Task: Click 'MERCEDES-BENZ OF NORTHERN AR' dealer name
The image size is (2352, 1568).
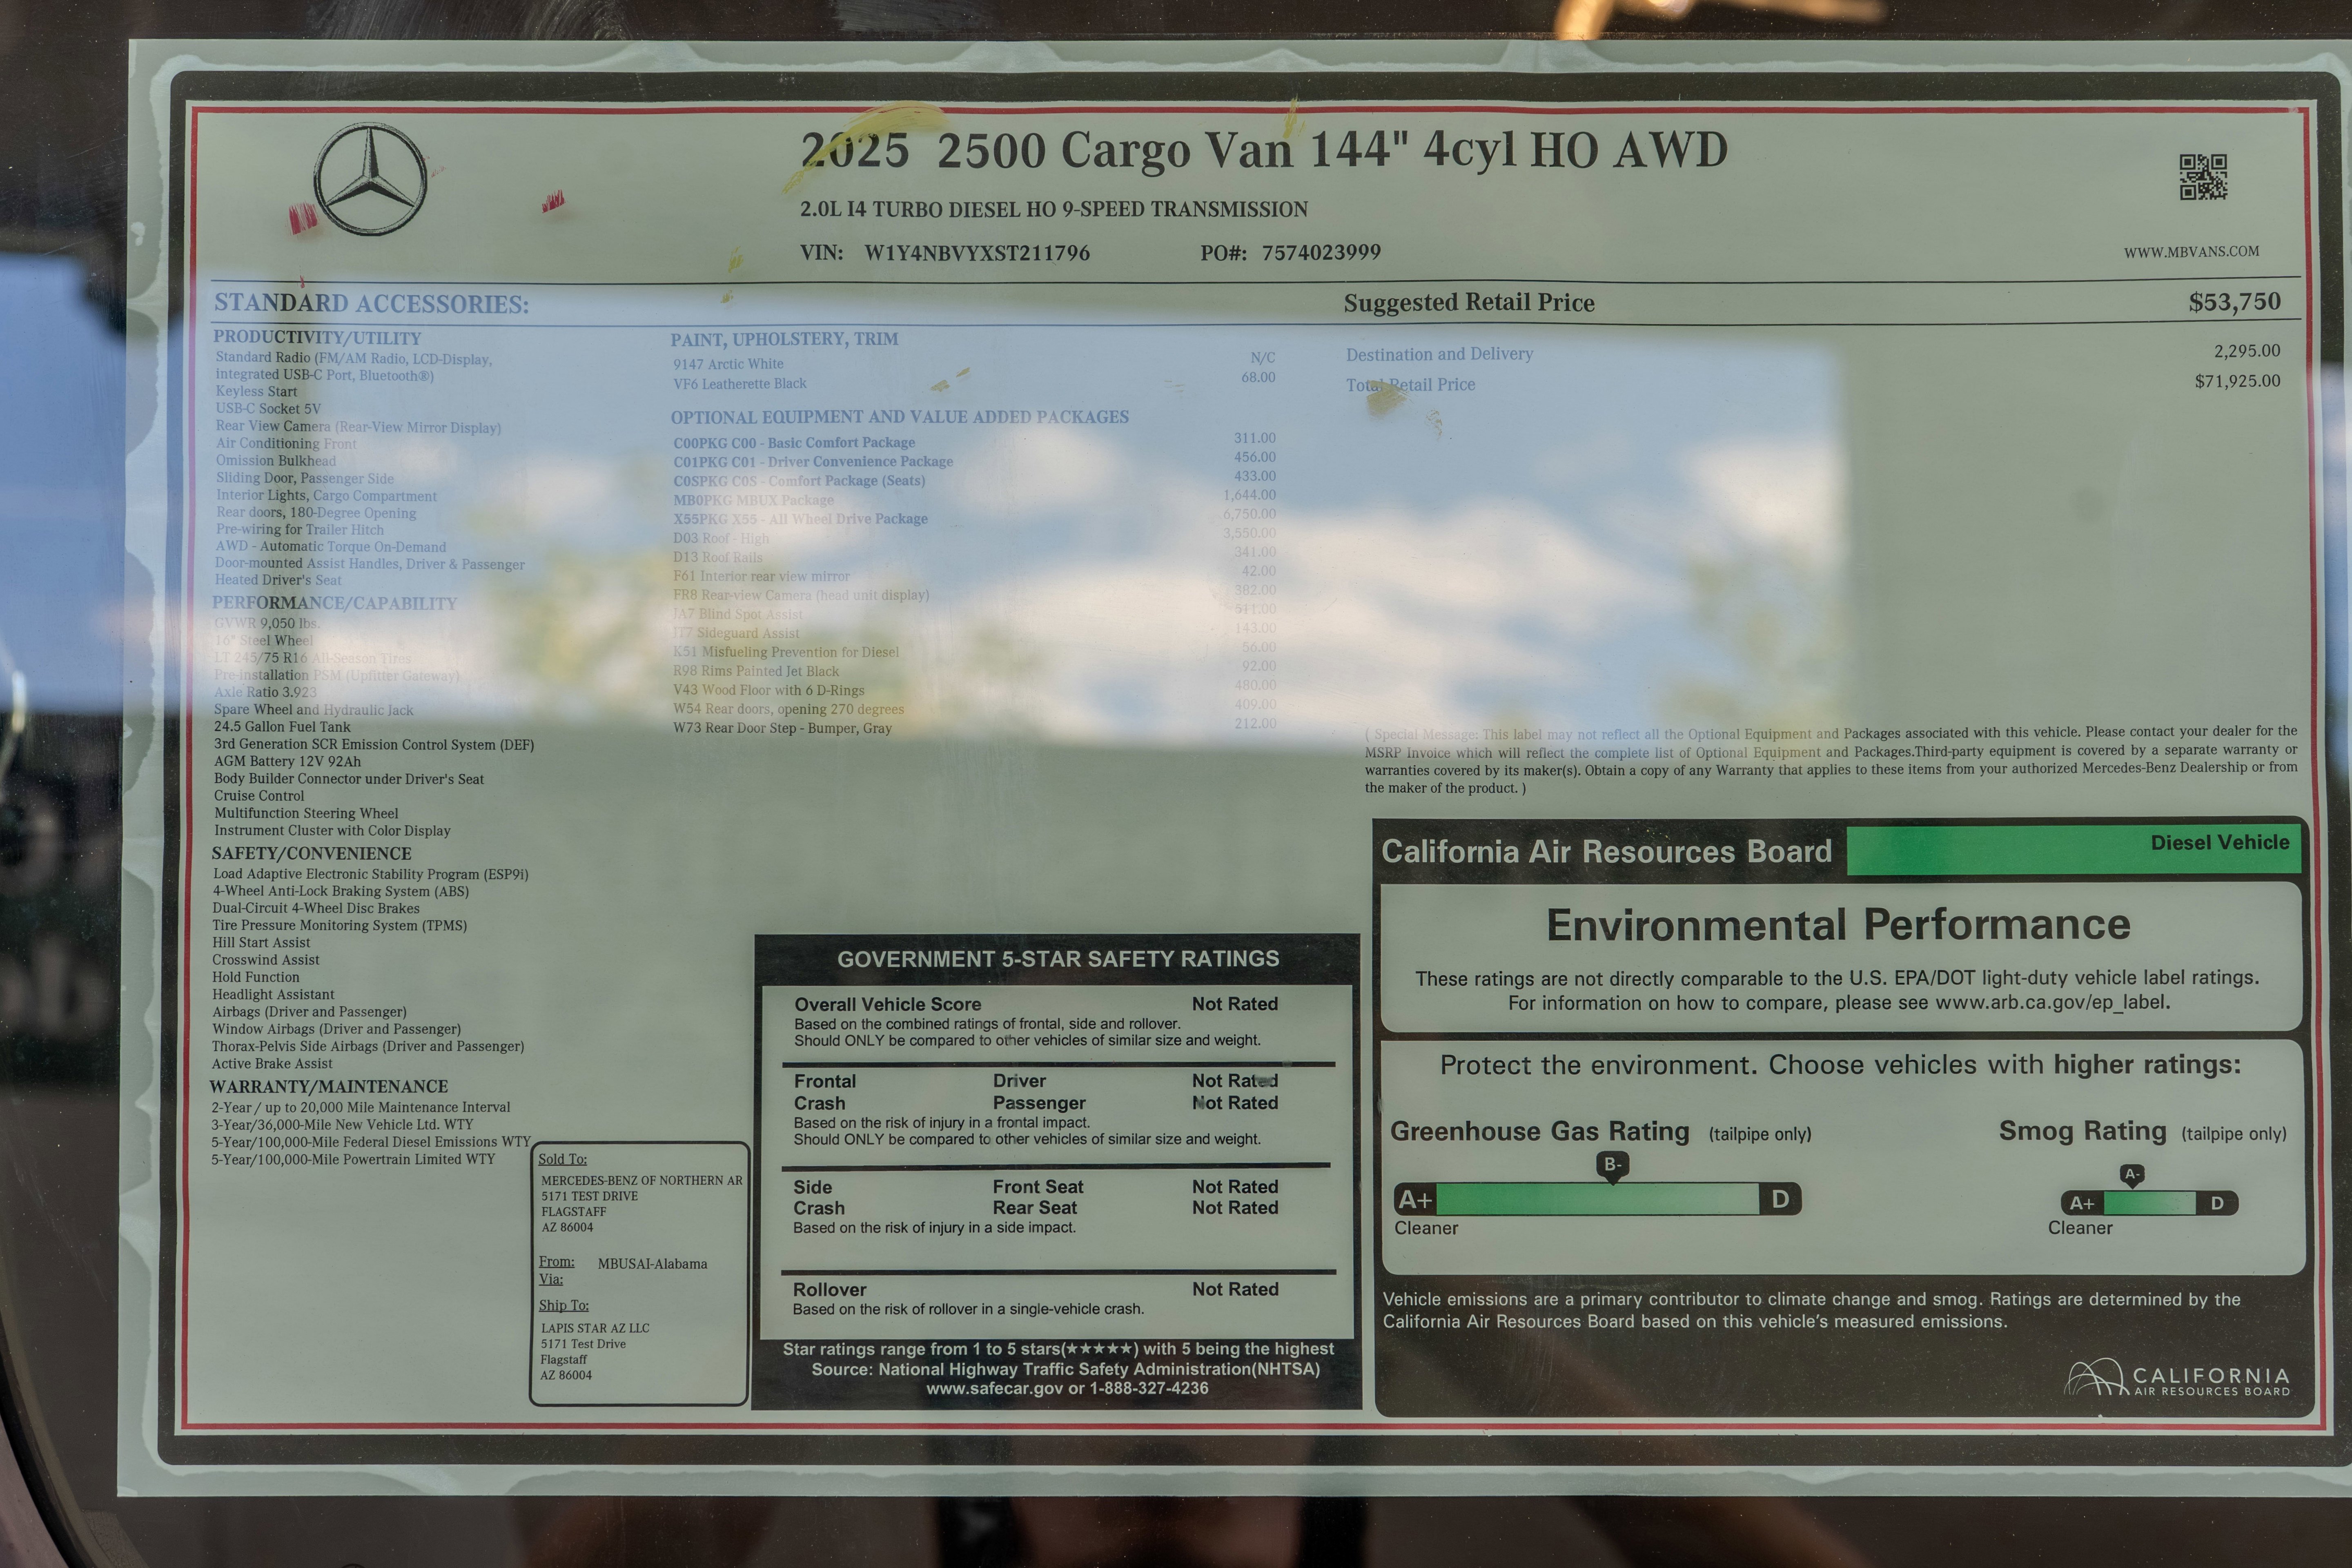Action: 642,1180
